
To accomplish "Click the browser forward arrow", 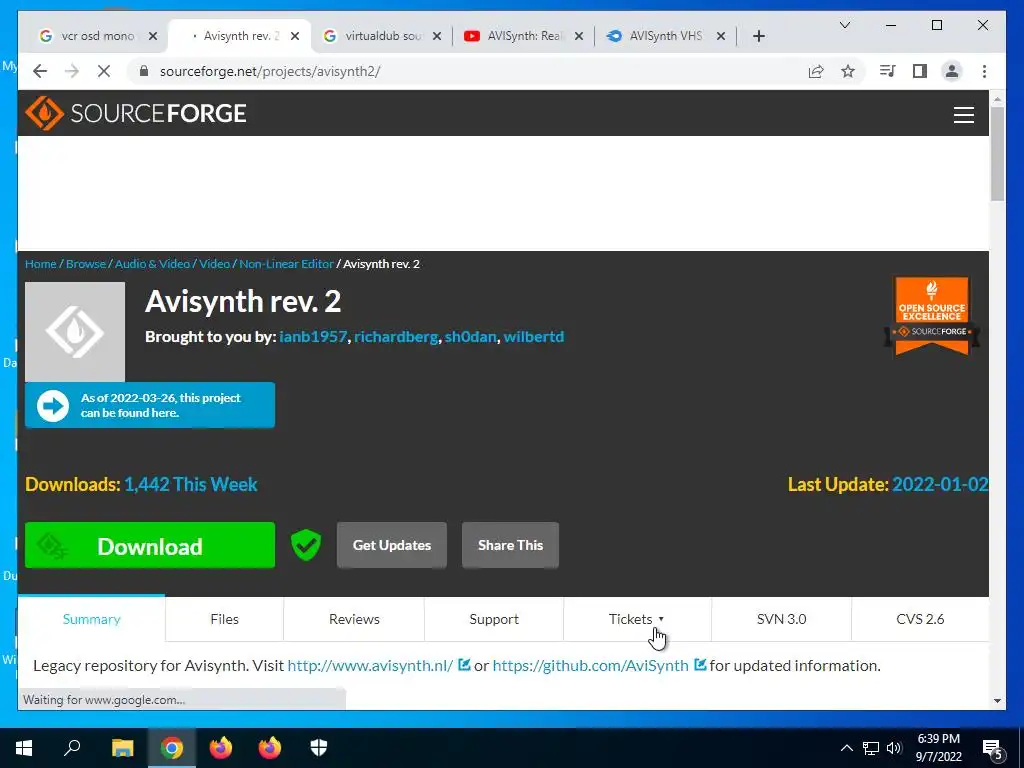I will (x=72, y=71).
